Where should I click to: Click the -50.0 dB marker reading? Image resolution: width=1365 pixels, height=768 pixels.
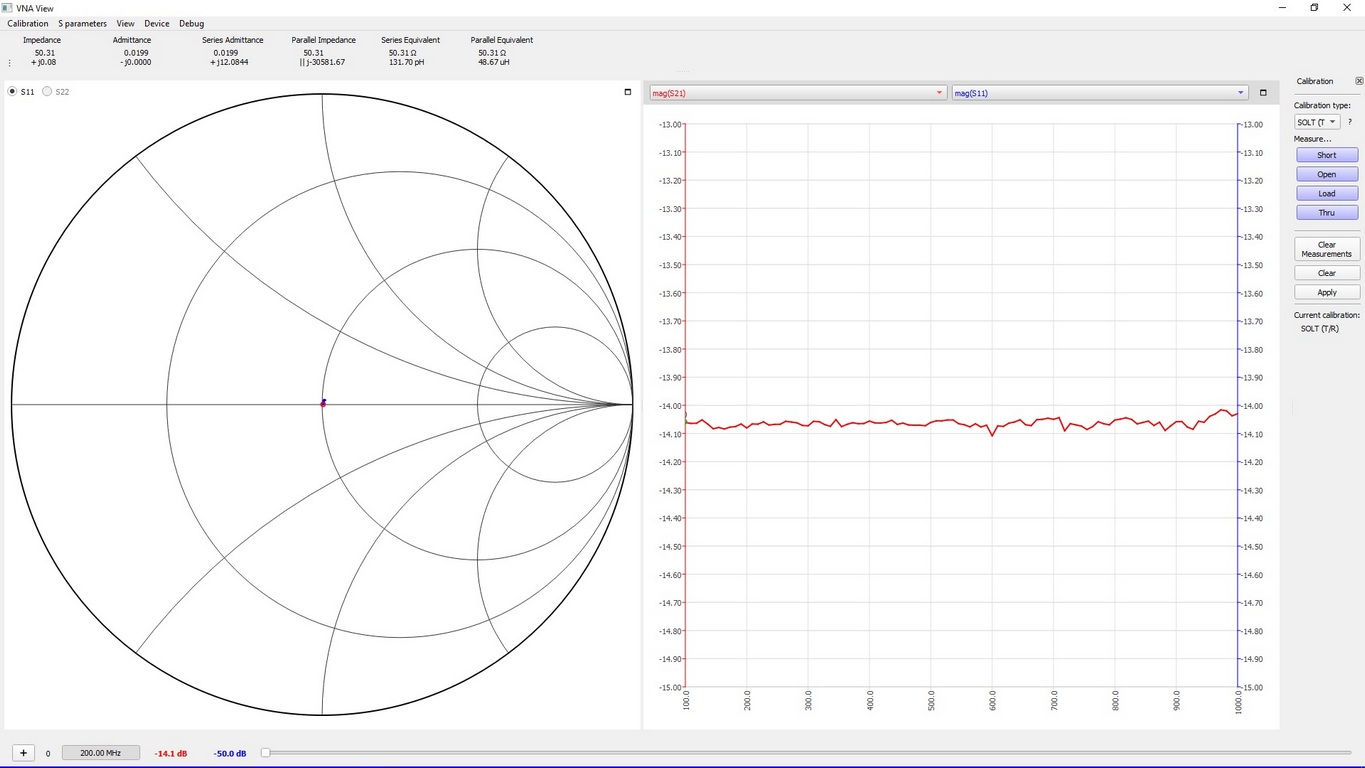point(230,753)
